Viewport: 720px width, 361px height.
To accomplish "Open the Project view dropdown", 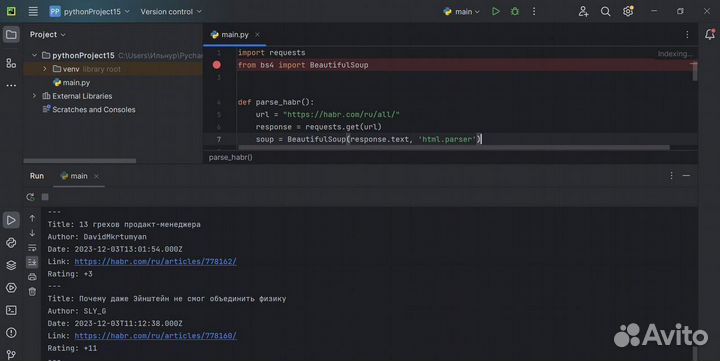I will pyautogui.click(x=47, y=34).
